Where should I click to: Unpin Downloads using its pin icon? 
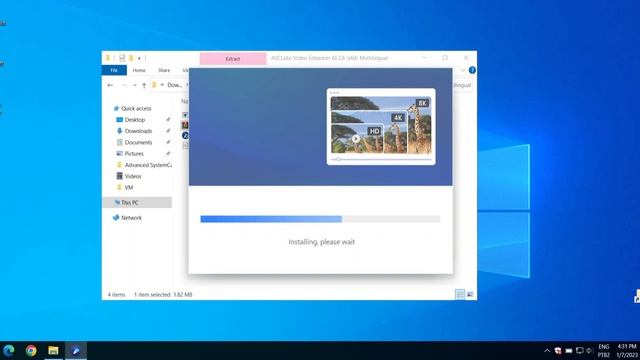click(x=168, y=131)
